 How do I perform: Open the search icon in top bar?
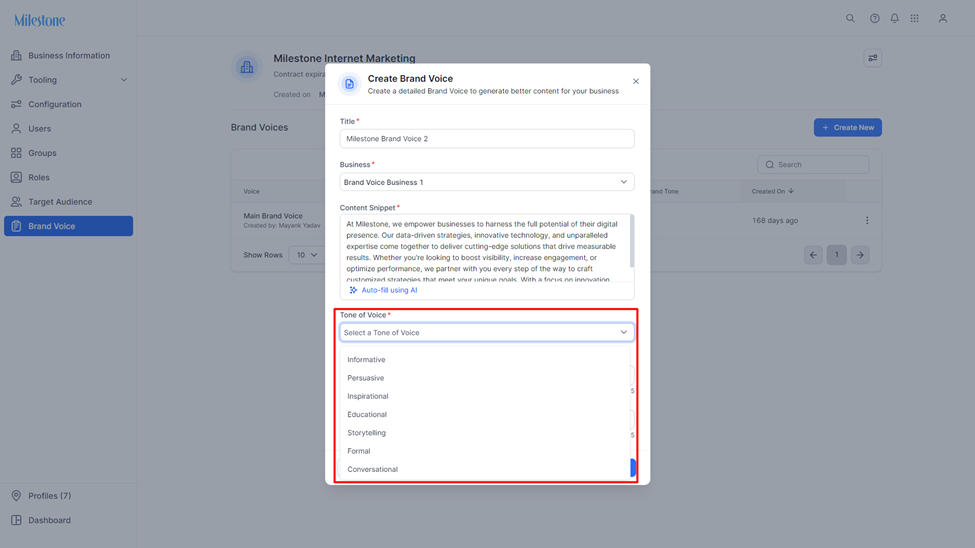[850, 19]
